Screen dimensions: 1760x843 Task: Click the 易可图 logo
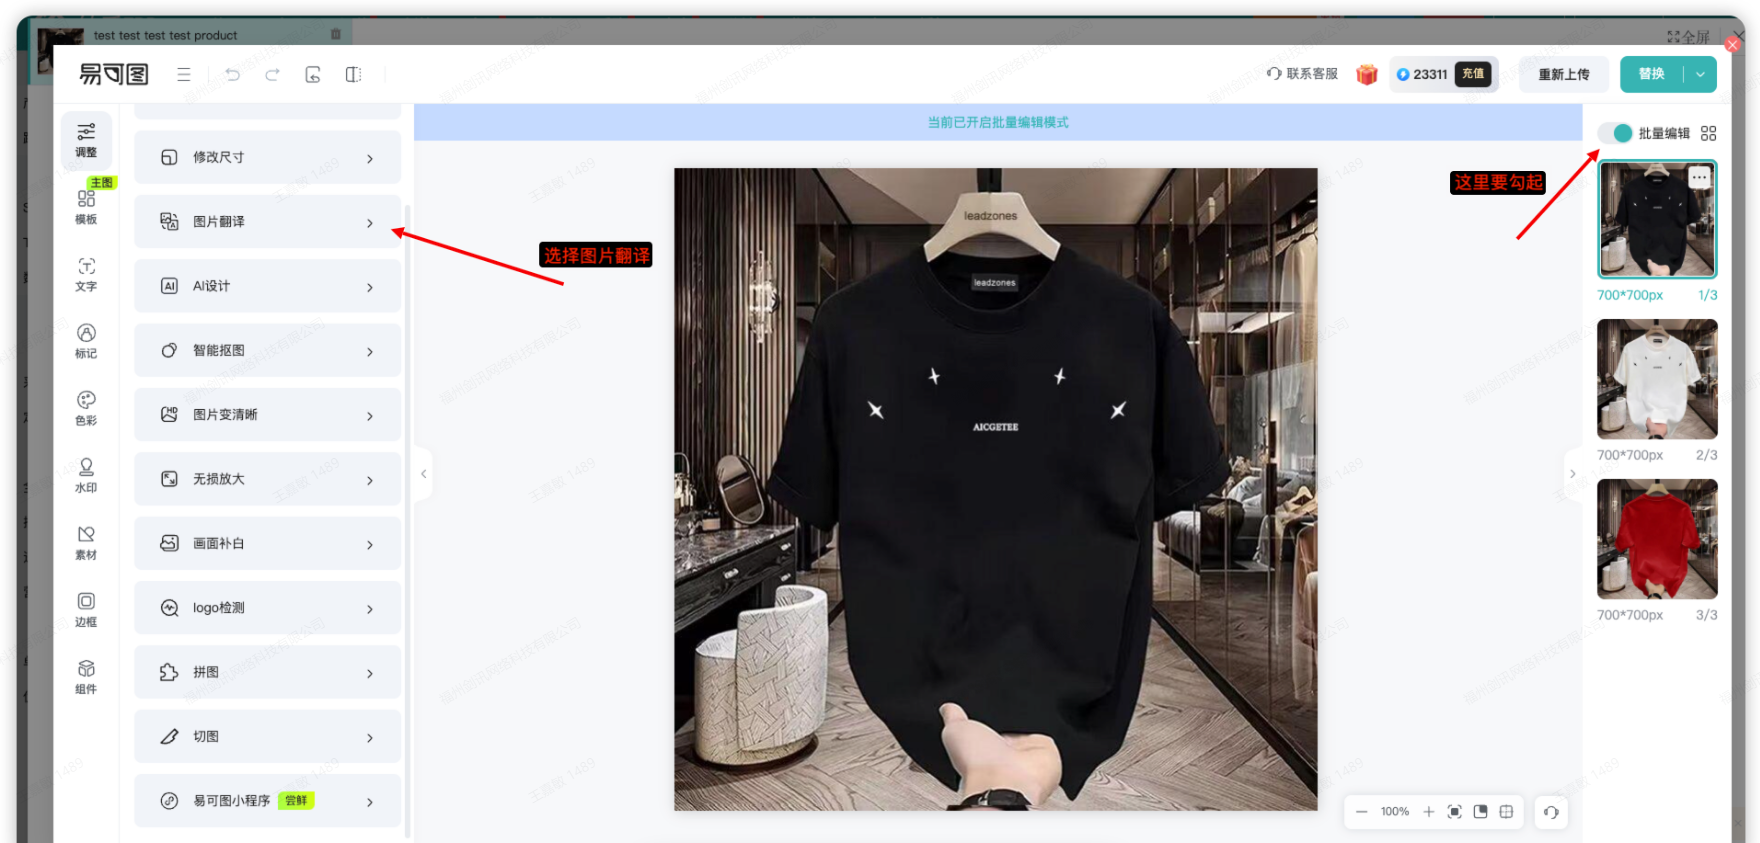click(x=114, y=74)
